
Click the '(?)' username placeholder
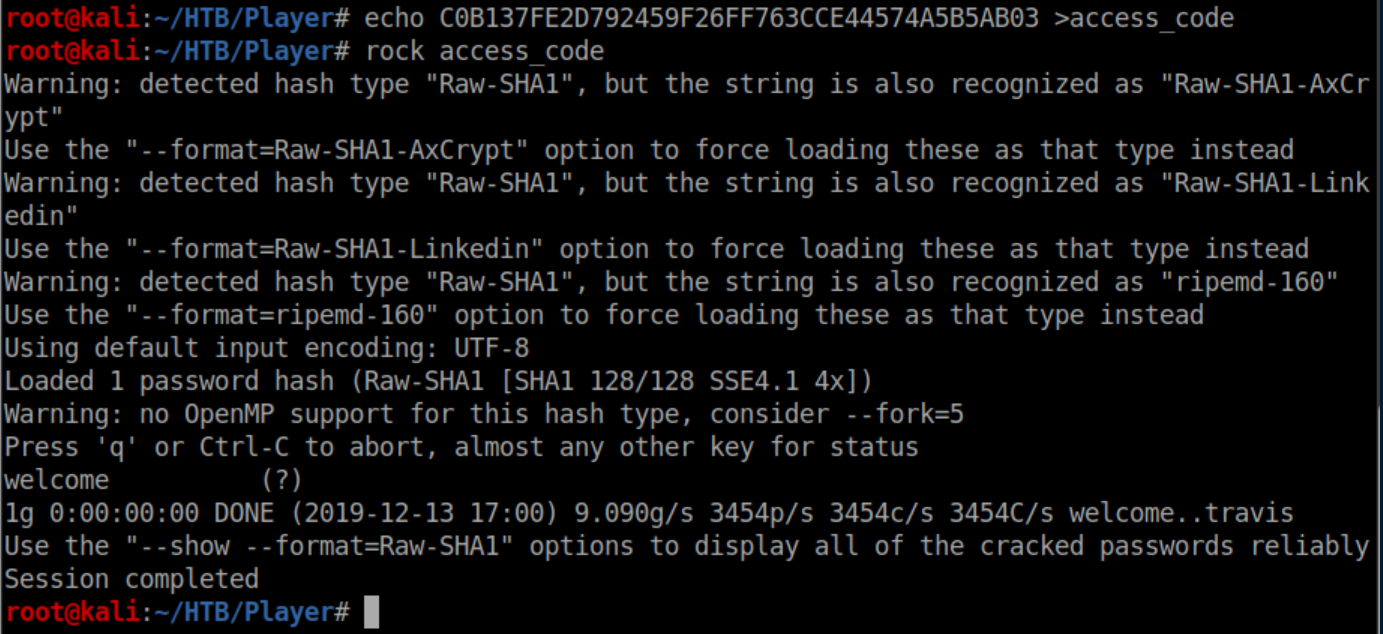point(281,480)
